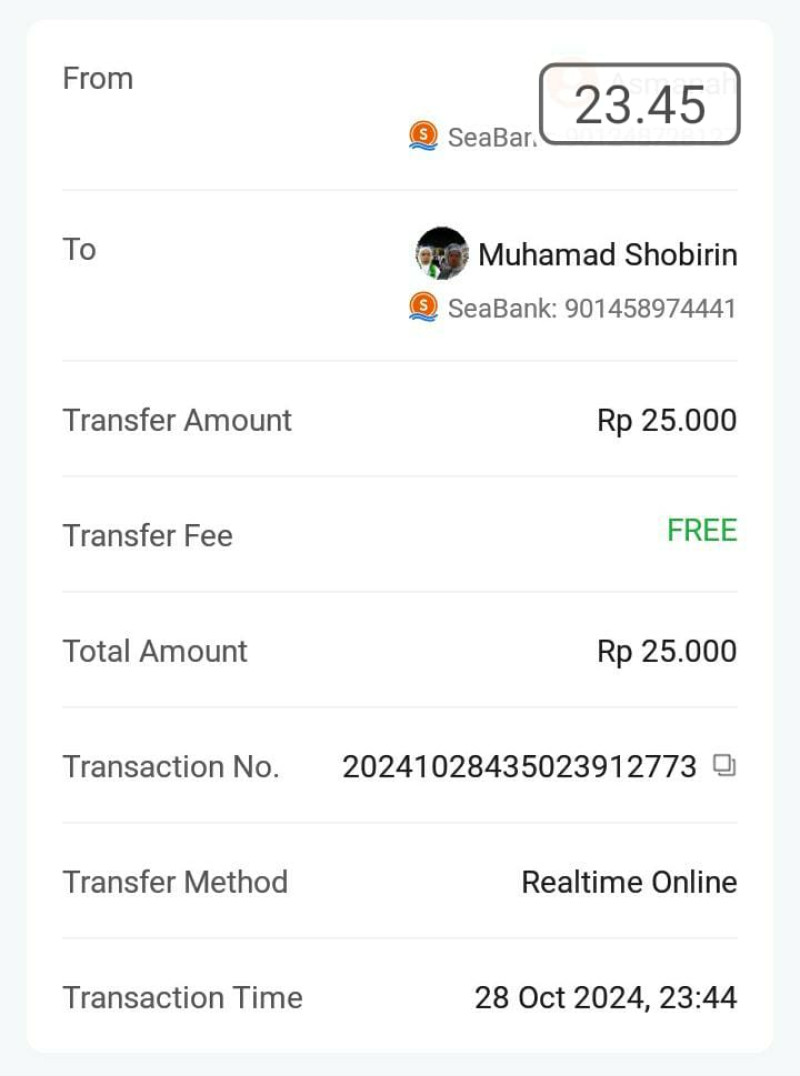Copy the transaction number using copy icon
This screenshot has height=1076, width=800.
pyautogui.click(x=724, y=766)
